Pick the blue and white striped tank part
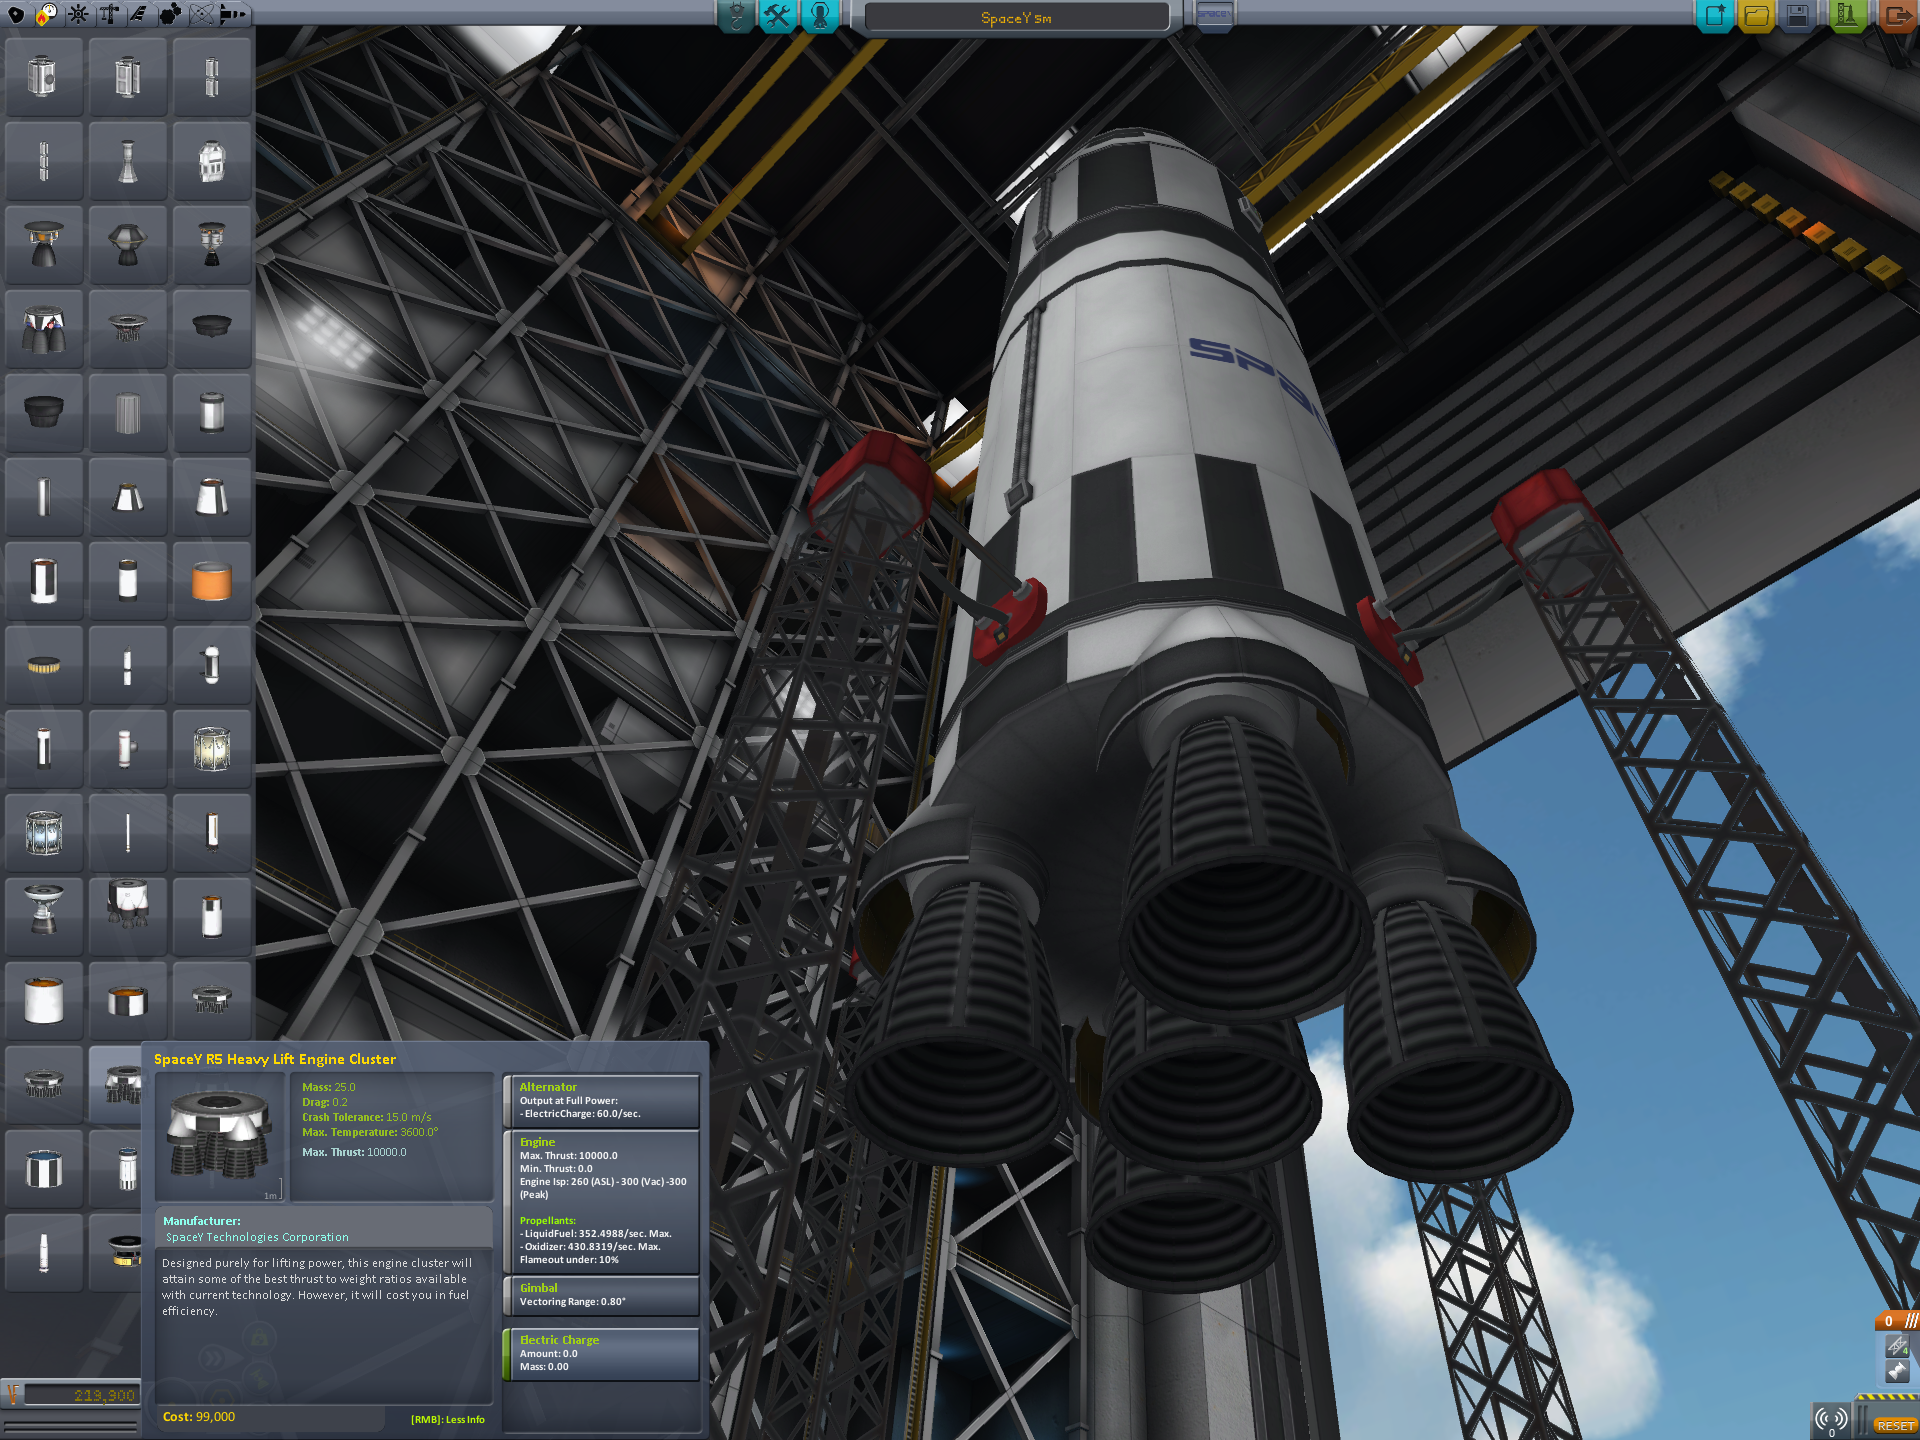 pos(43,1169)
